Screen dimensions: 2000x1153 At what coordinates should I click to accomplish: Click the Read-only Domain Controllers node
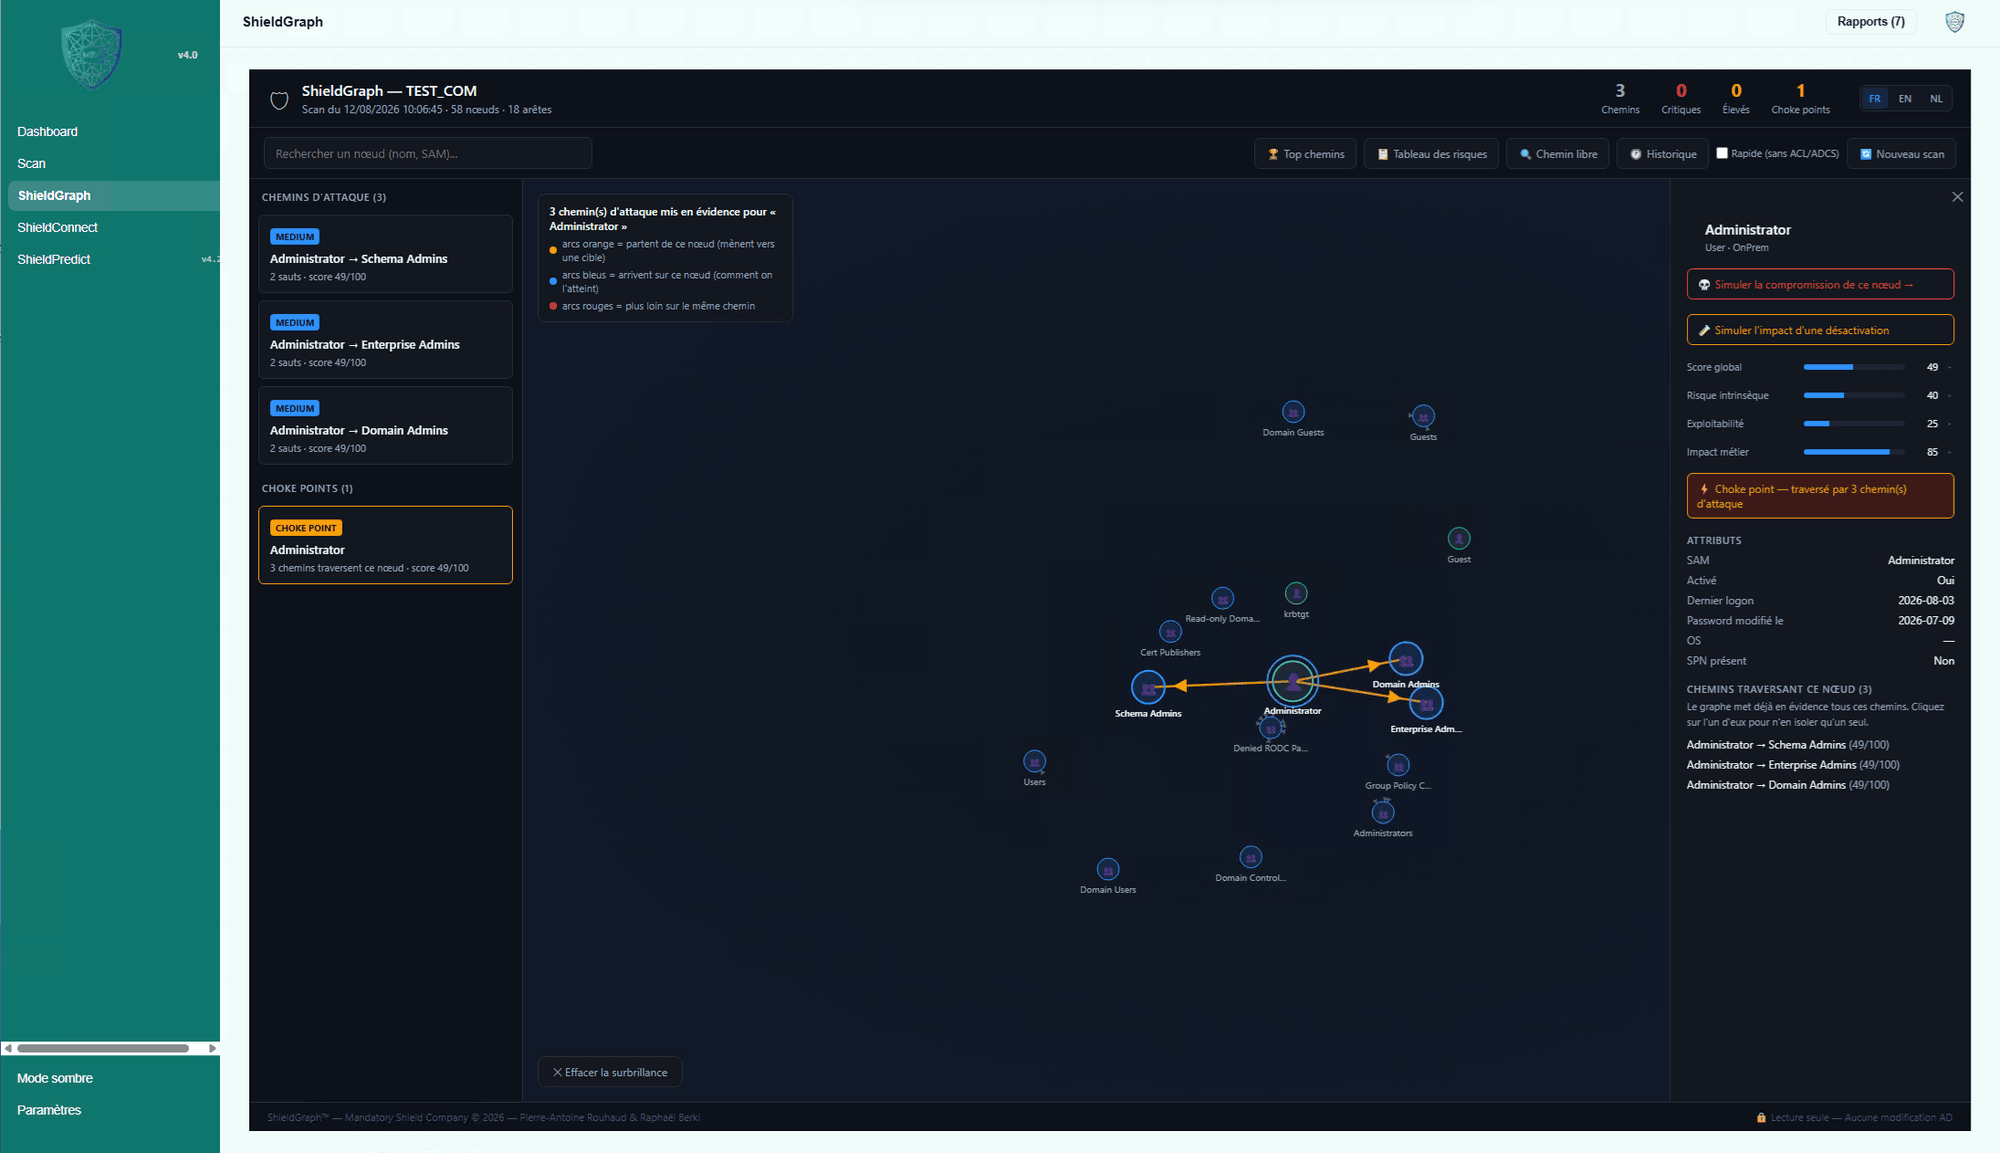[1222, 598]
